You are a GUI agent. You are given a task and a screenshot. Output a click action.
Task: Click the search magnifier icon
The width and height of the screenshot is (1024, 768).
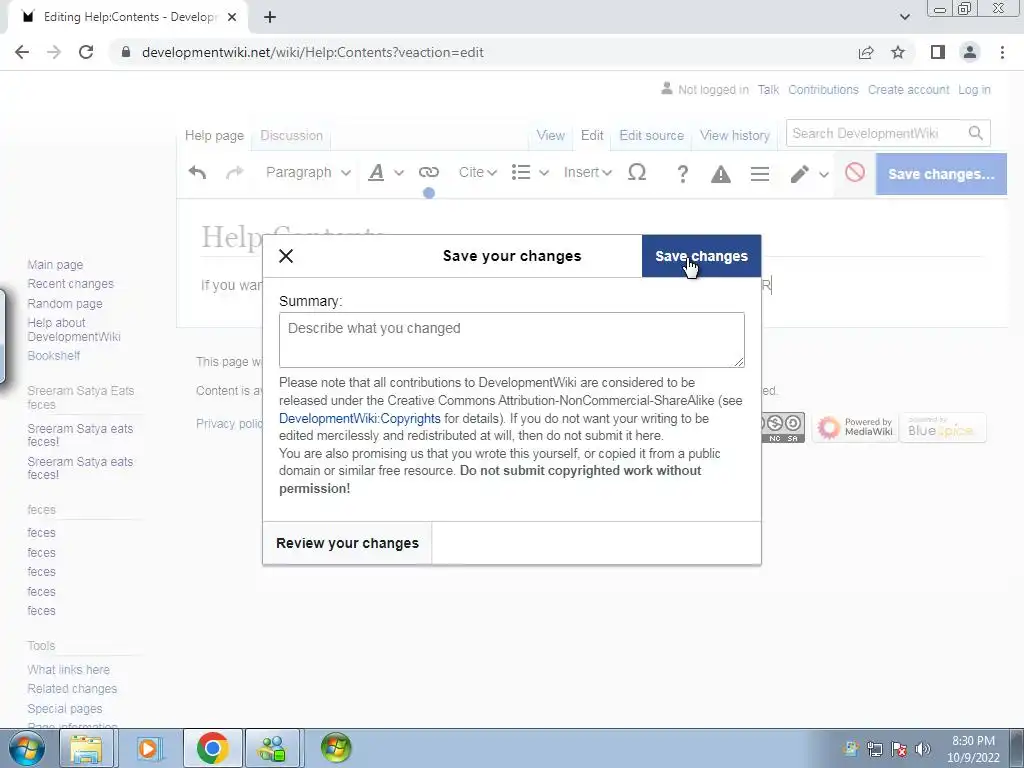(x=976, y=133)
